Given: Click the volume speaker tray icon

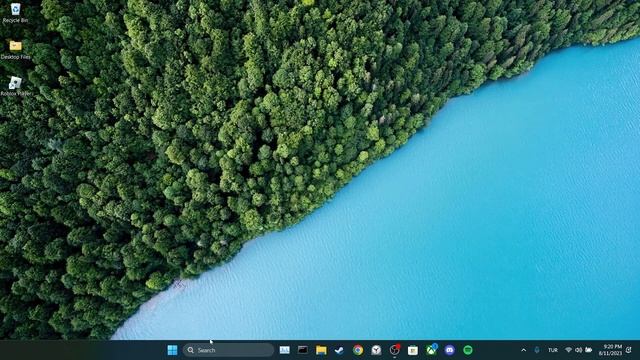Looking at the screenshot, I should pyautogui.click(x=578, y=350).
